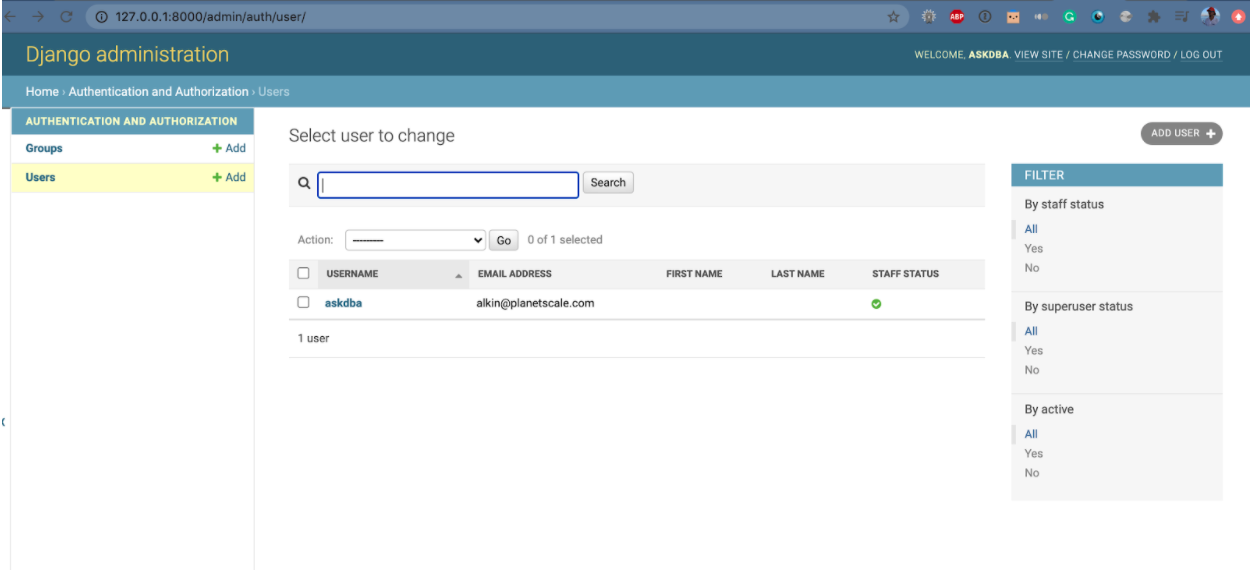Screen dimensions: 1252x572
Task: Click the bookmark star icon in address bar
Action: 893,17
